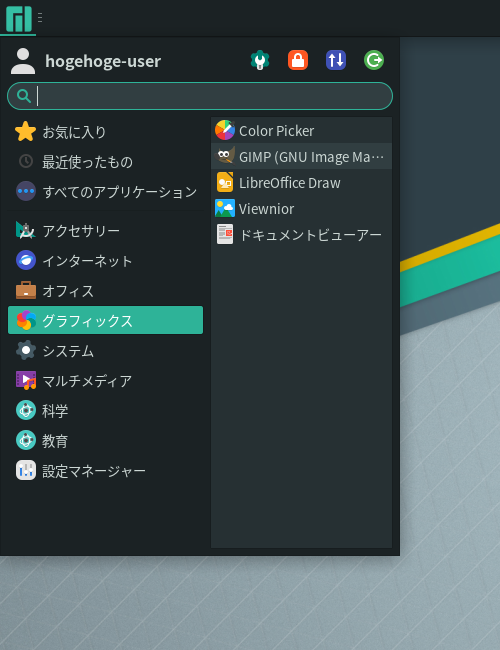Viewport: 500px width, 650px height.
Task: Click the three-dots all applications icon
Action: tap(26, 192)
